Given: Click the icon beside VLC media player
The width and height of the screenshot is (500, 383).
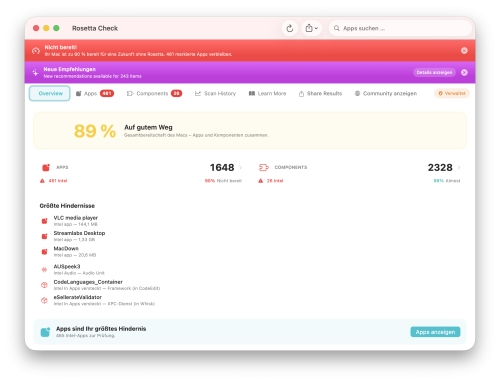Looking at the screenshot, I should [44, 221].
